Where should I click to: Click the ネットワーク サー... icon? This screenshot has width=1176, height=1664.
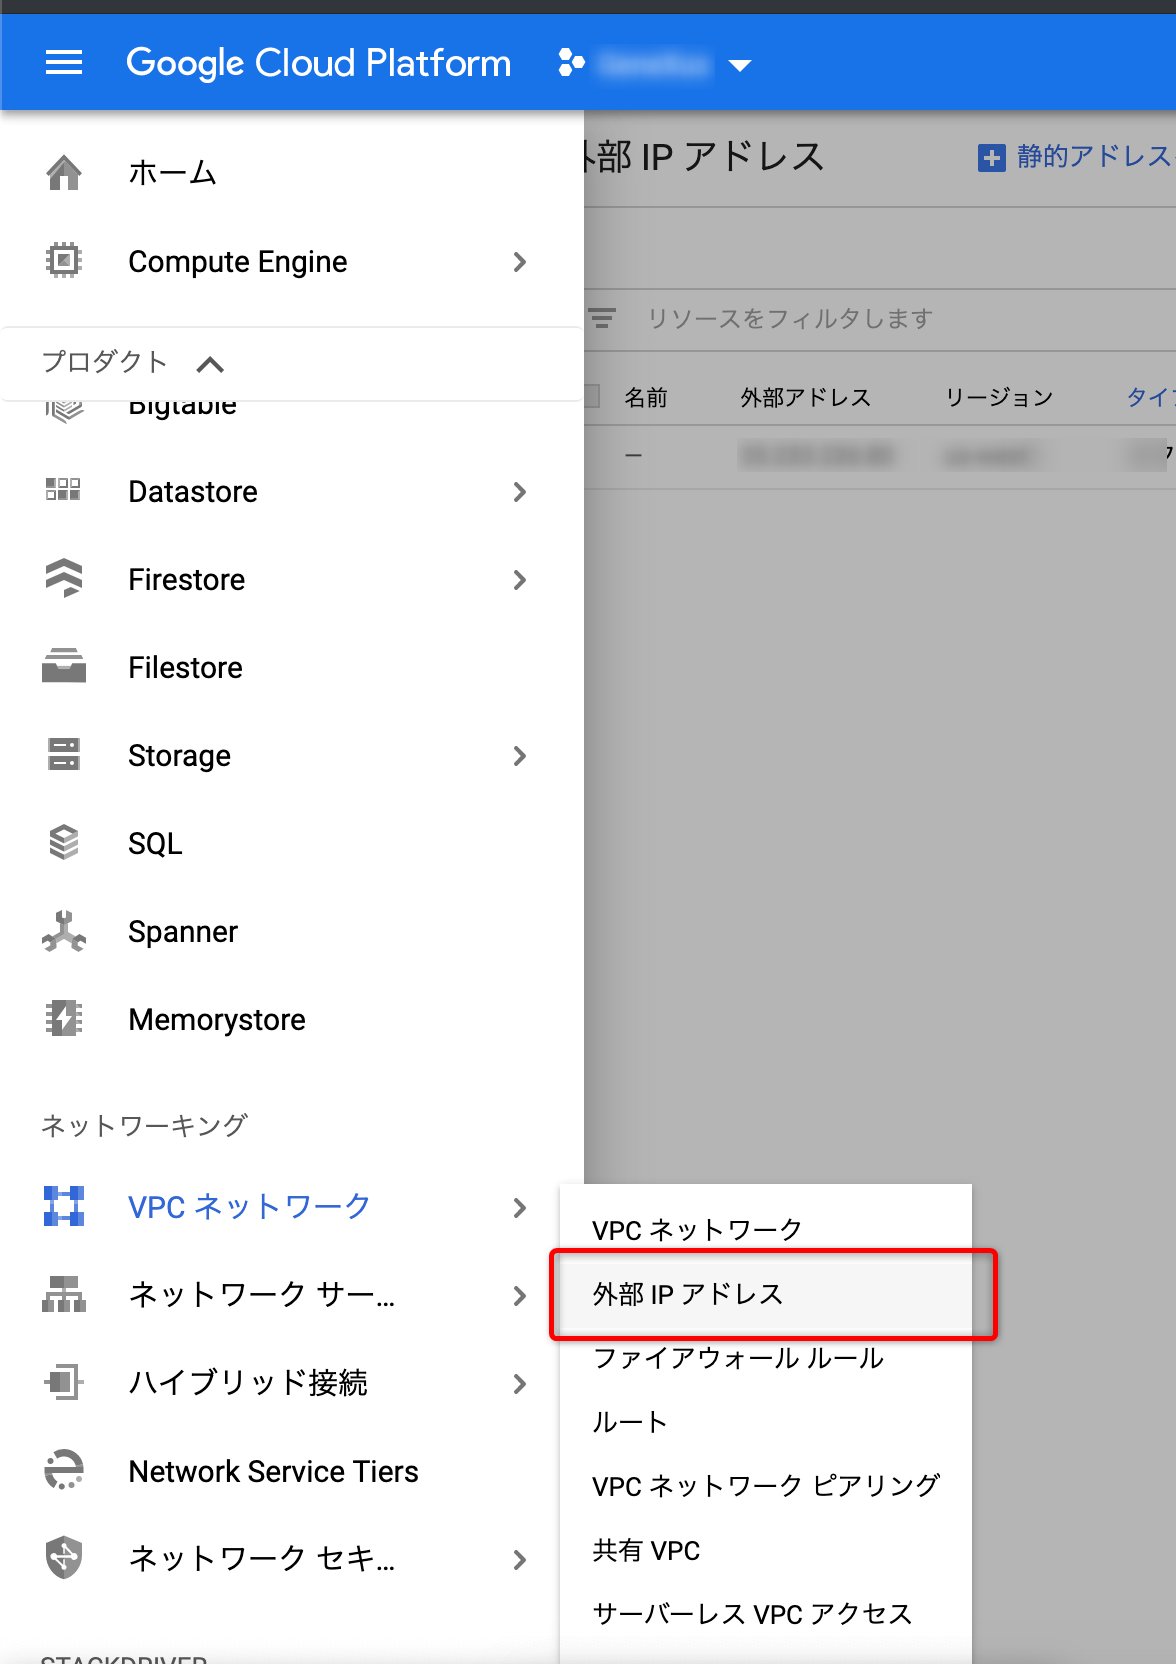64,1294
